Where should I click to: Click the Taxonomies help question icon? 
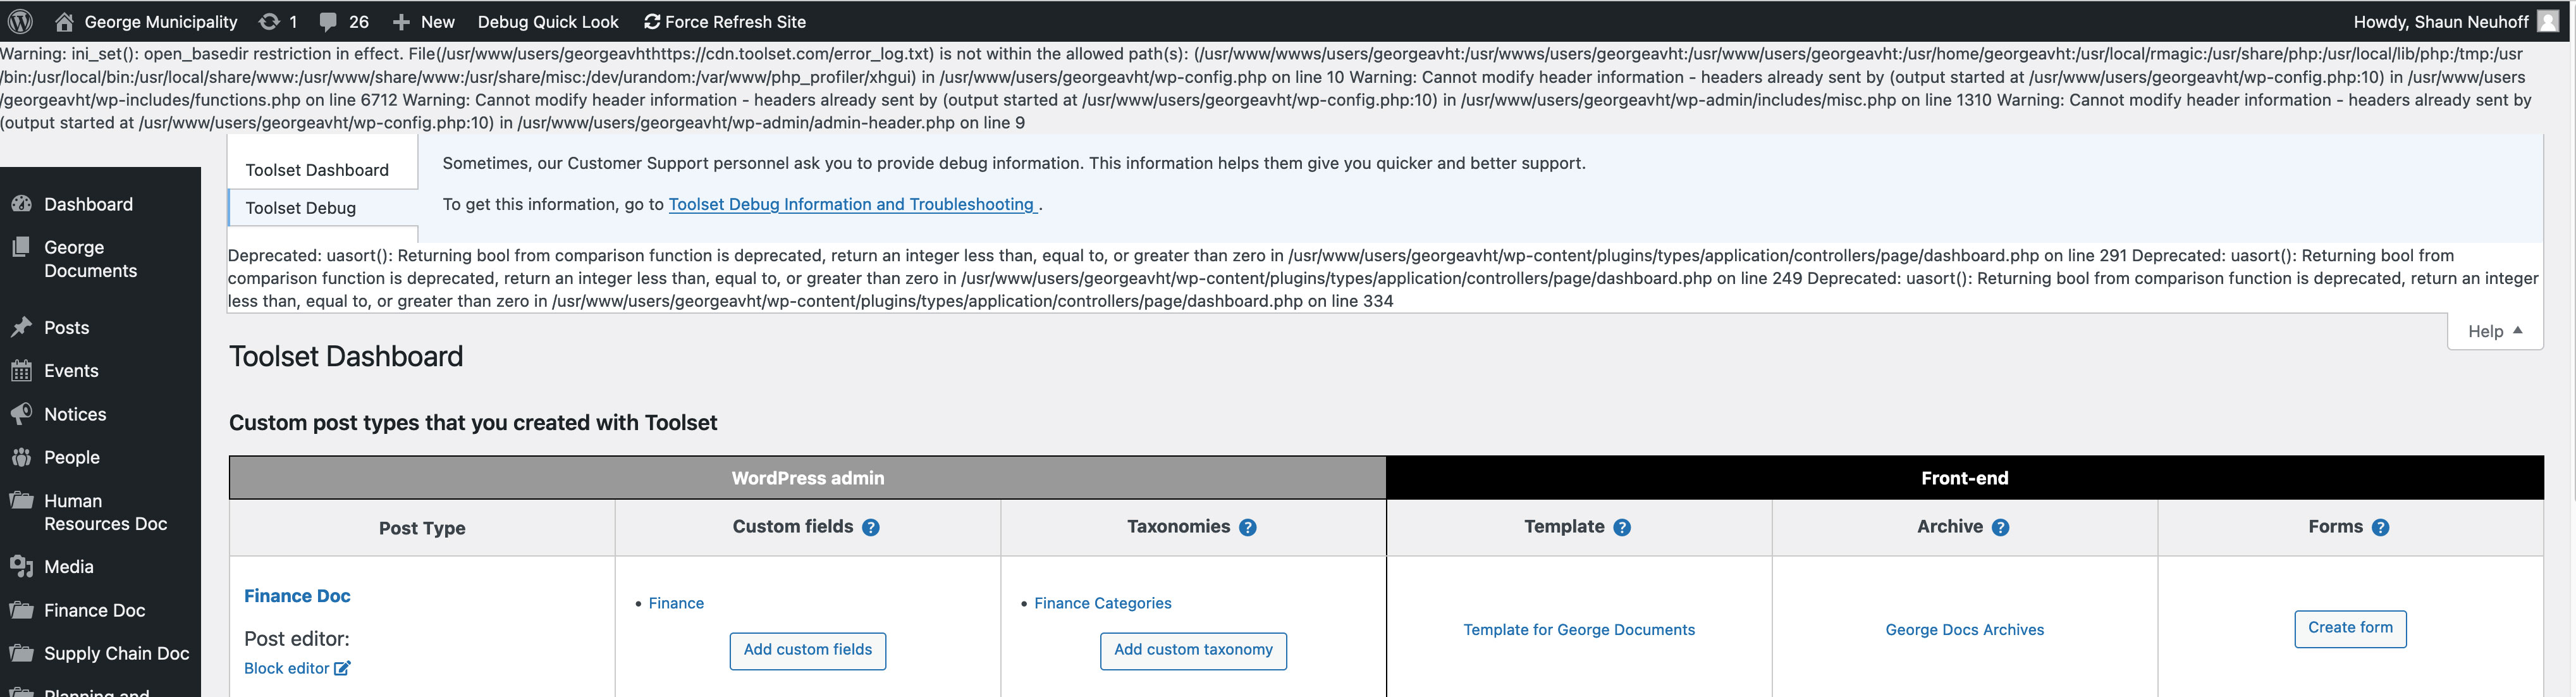(x=1248, y=527)
